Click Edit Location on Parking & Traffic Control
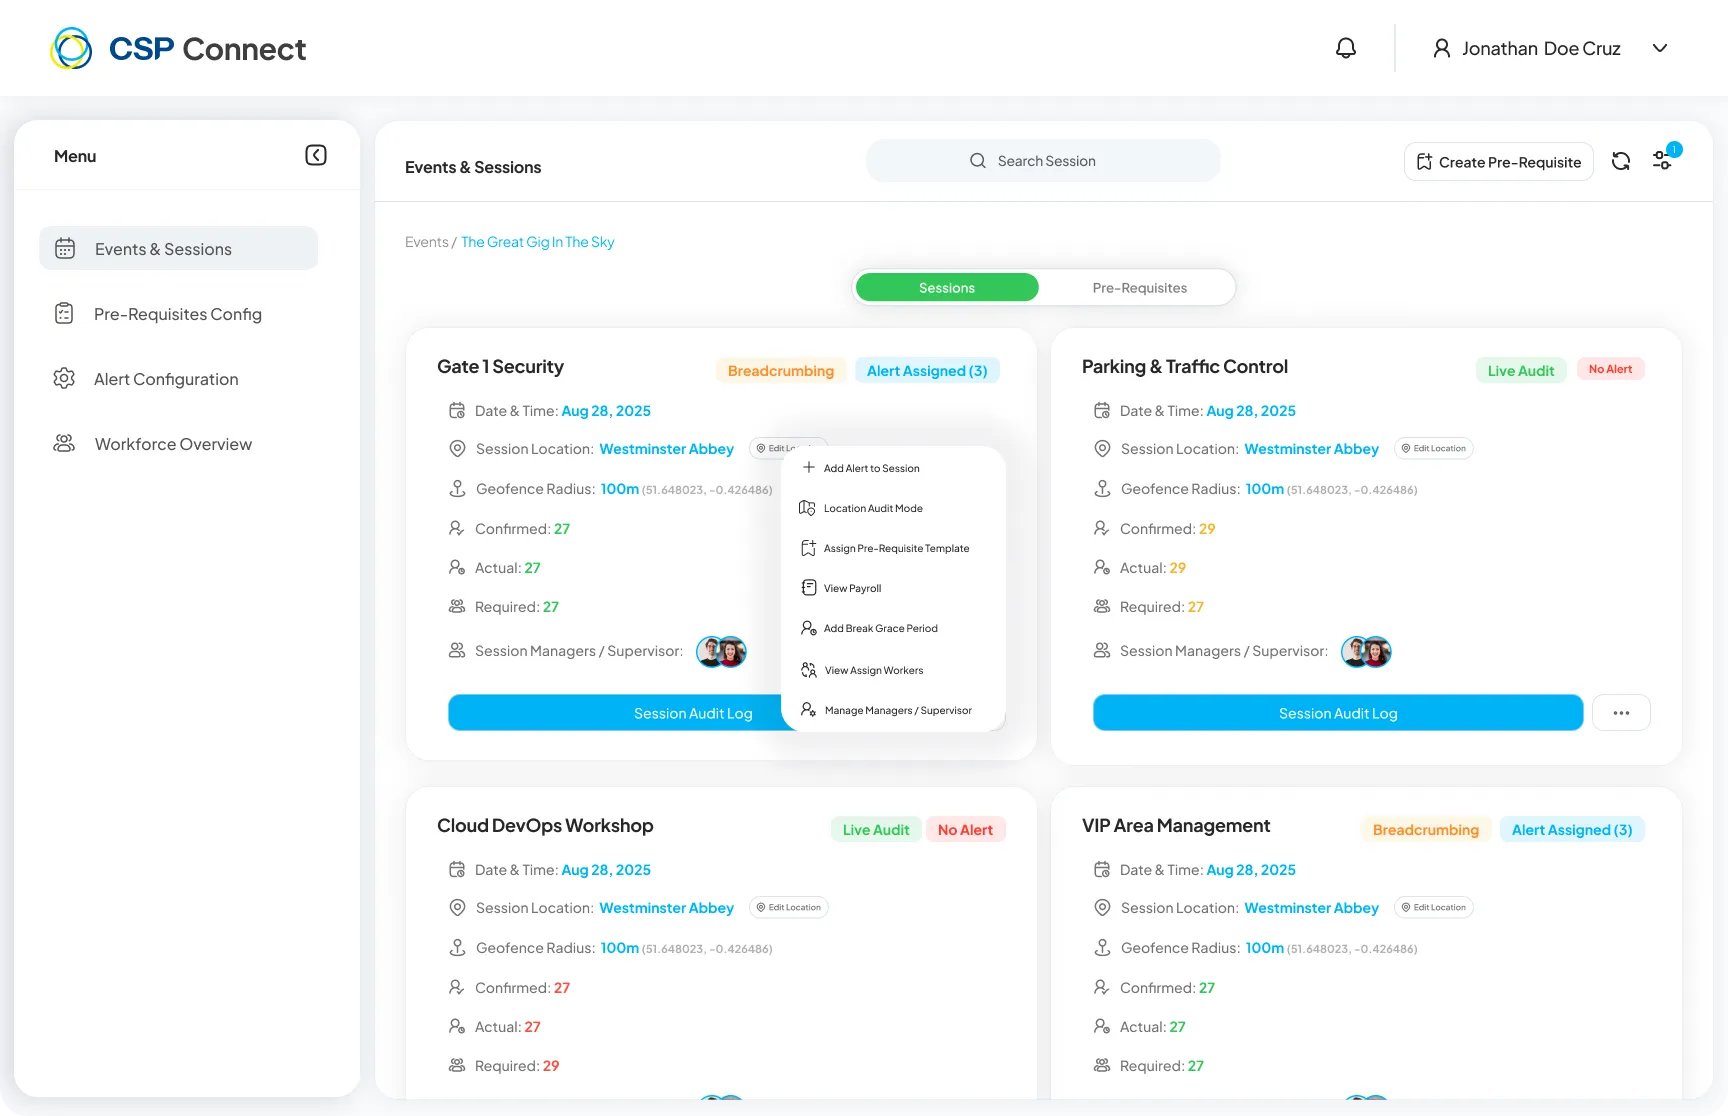Viewport: 1728px width, 1116px height. [1434, 449]
